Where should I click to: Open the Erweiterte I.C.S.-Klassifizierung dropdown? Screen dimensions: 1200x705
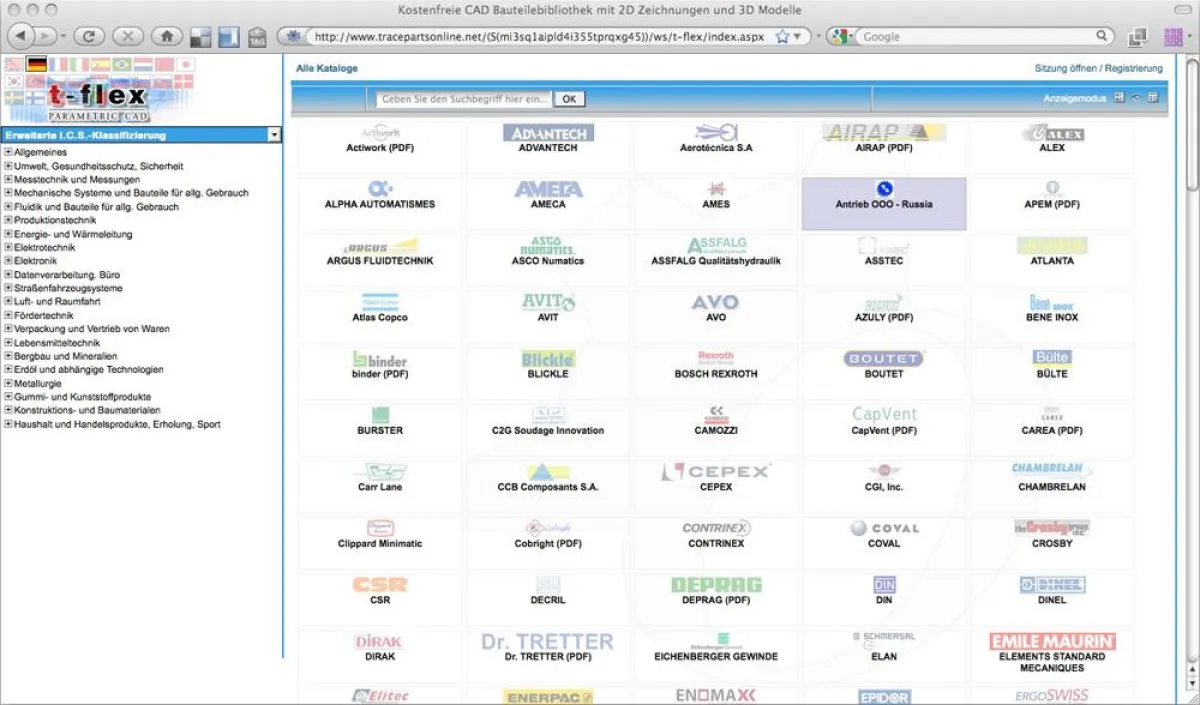pyautogui.click(x=274, y=135)
